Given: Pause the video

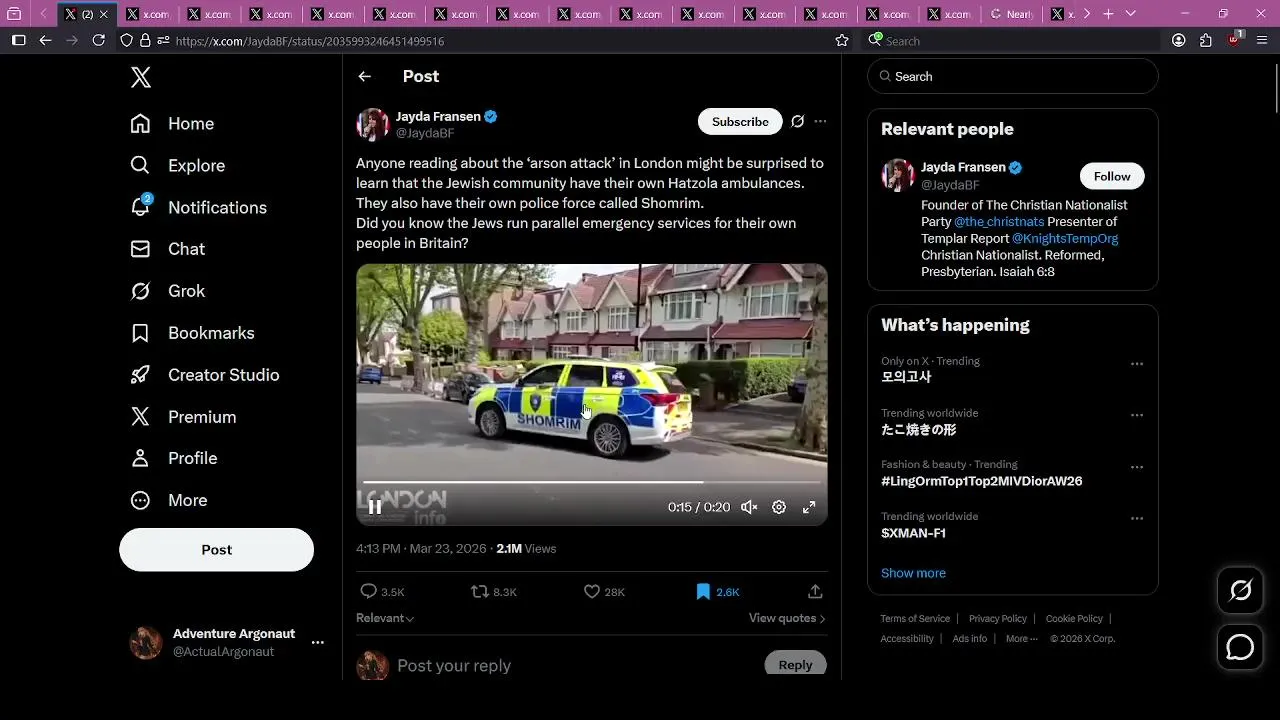Looking at the screenshot, I should click(375, 507).
